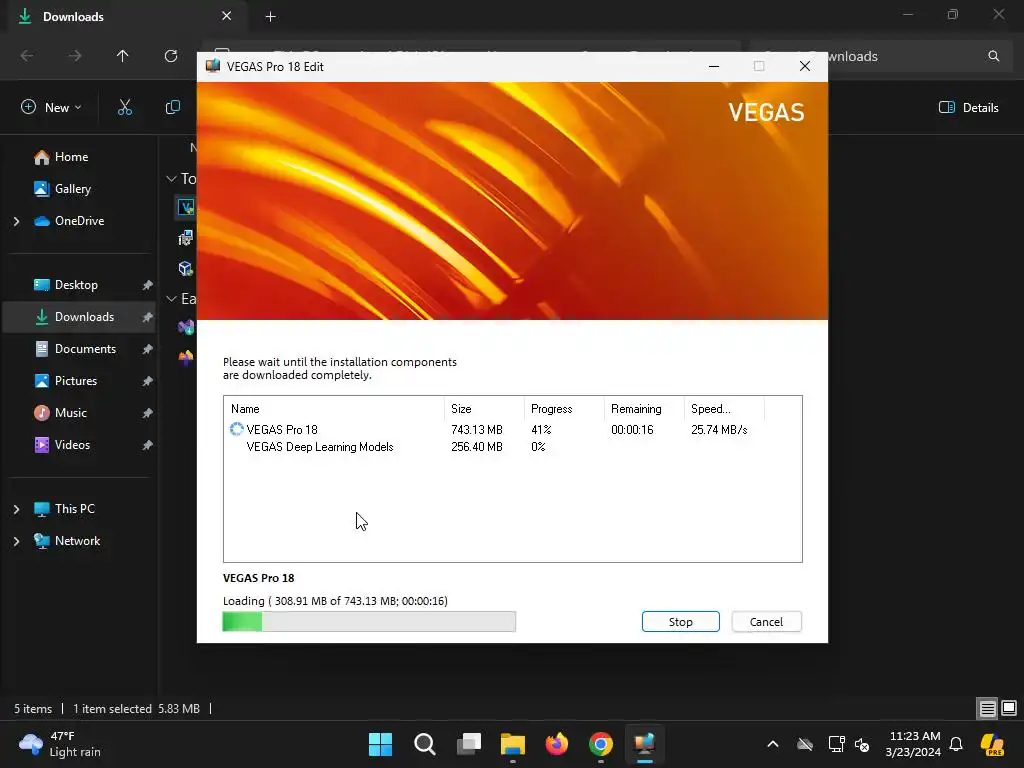Unpin Desktop using its pin icon
Image resolution: width=1024 pixels, height=768 pixels.
coord(148,285)
